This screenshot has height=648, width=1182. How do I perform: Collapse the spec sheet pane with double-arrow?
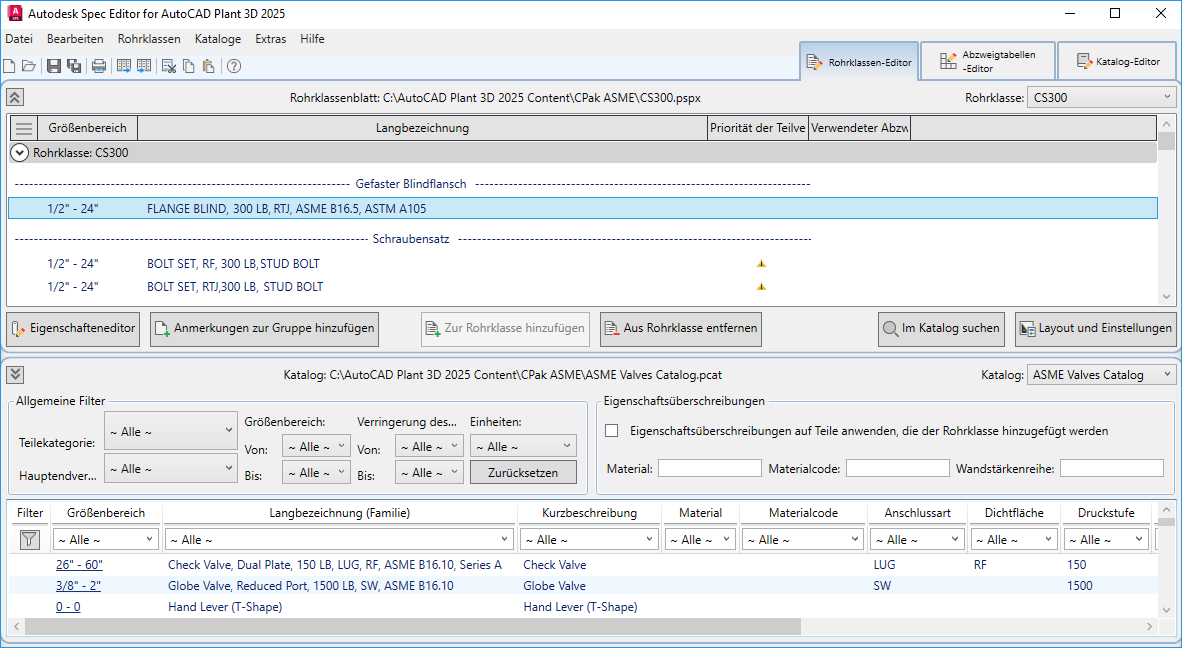click(15, 97)
